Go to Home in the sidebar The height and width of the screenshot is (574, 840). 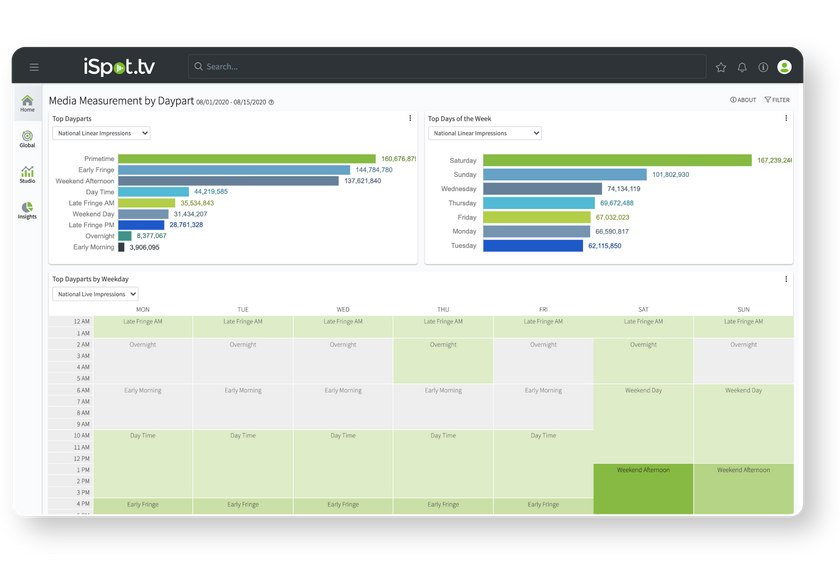tap(27, 103)
